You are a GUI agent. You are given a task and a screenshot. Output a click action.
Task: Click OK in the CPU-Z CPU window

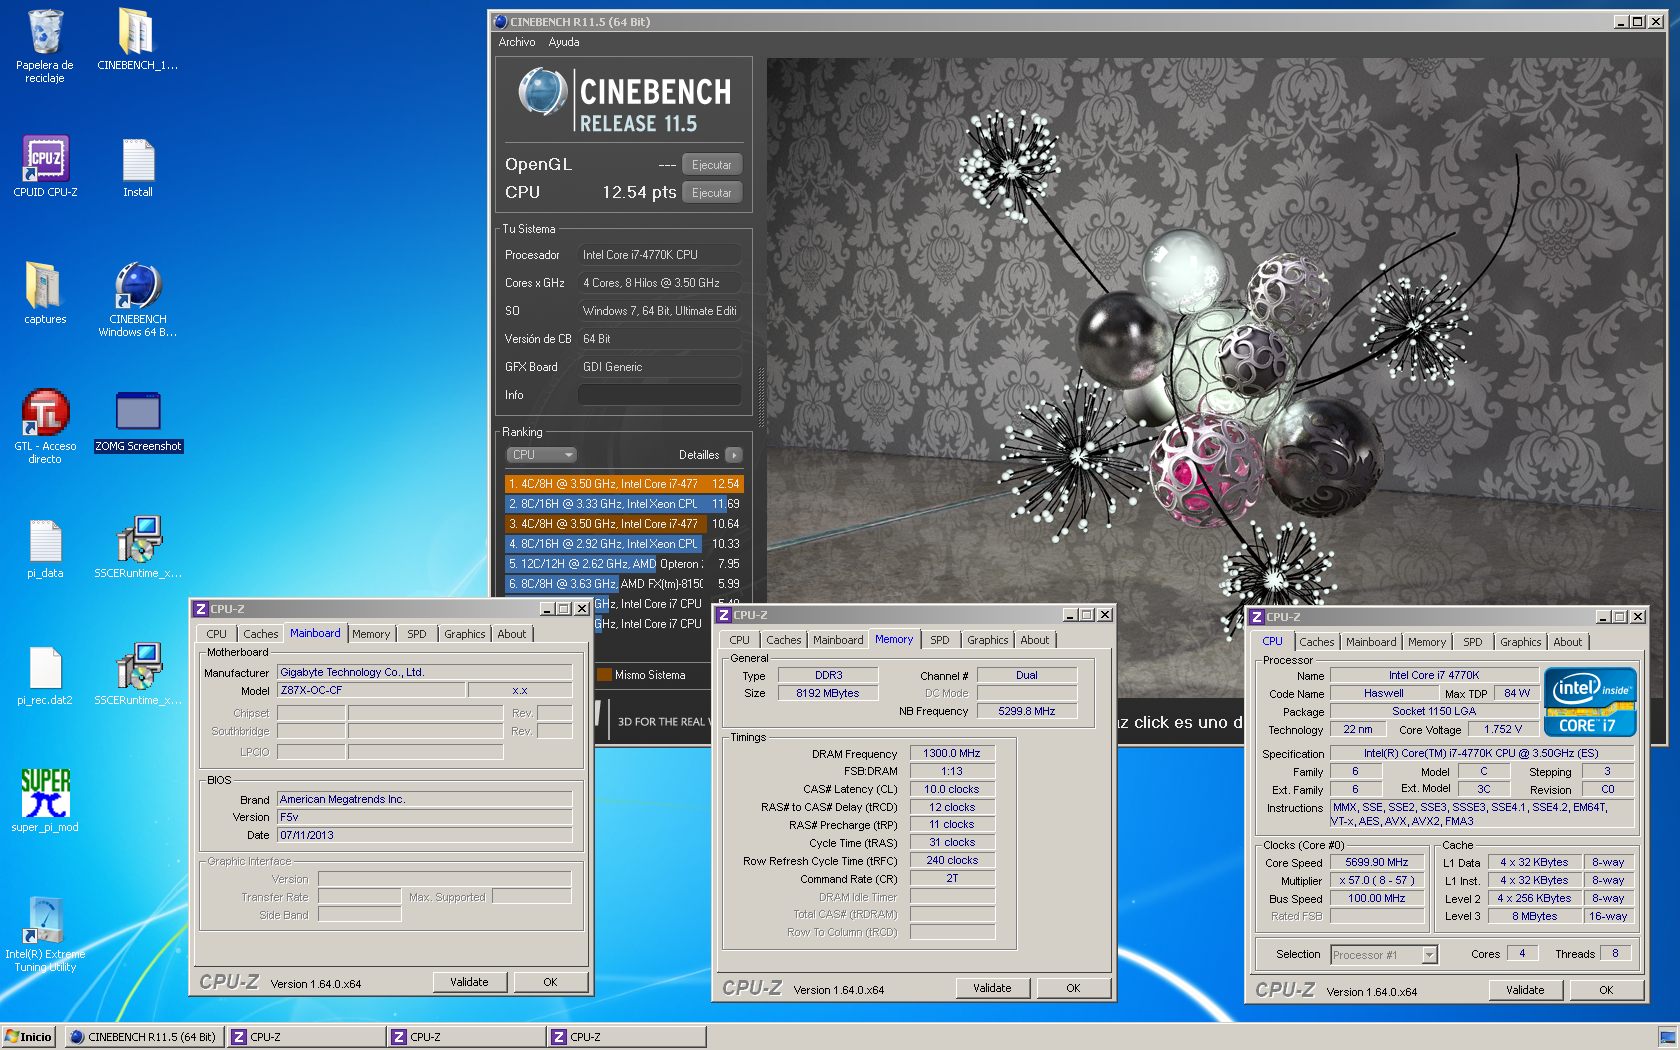pyautogui.click(x=1606, y=990)
